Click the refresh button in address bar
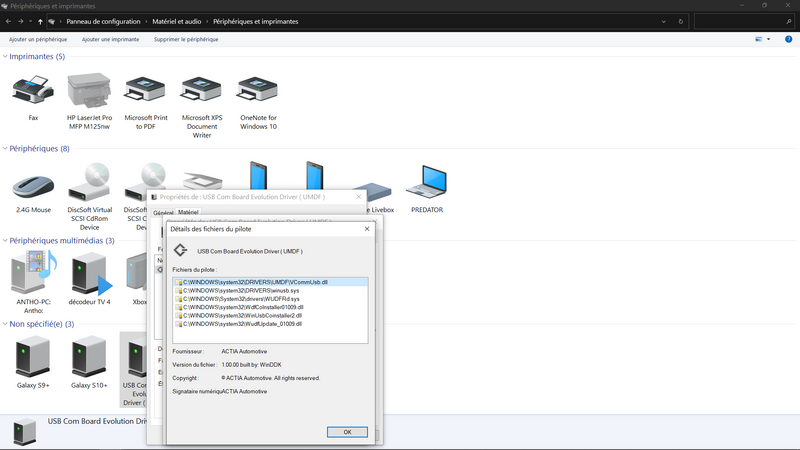The height and width of the screenshot is (450, 800). coord(681,21)
